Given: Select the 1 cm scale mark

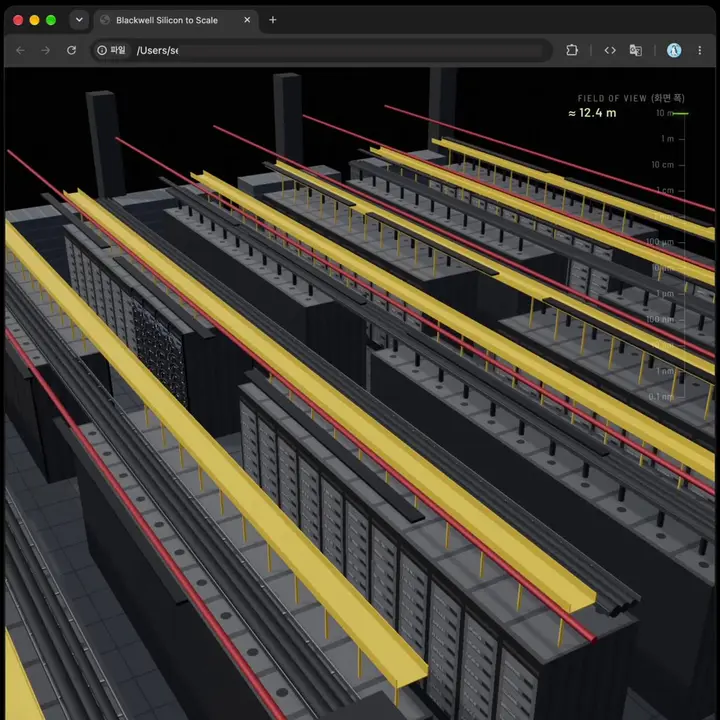Looking at the screenshot, I should point(665,190).
